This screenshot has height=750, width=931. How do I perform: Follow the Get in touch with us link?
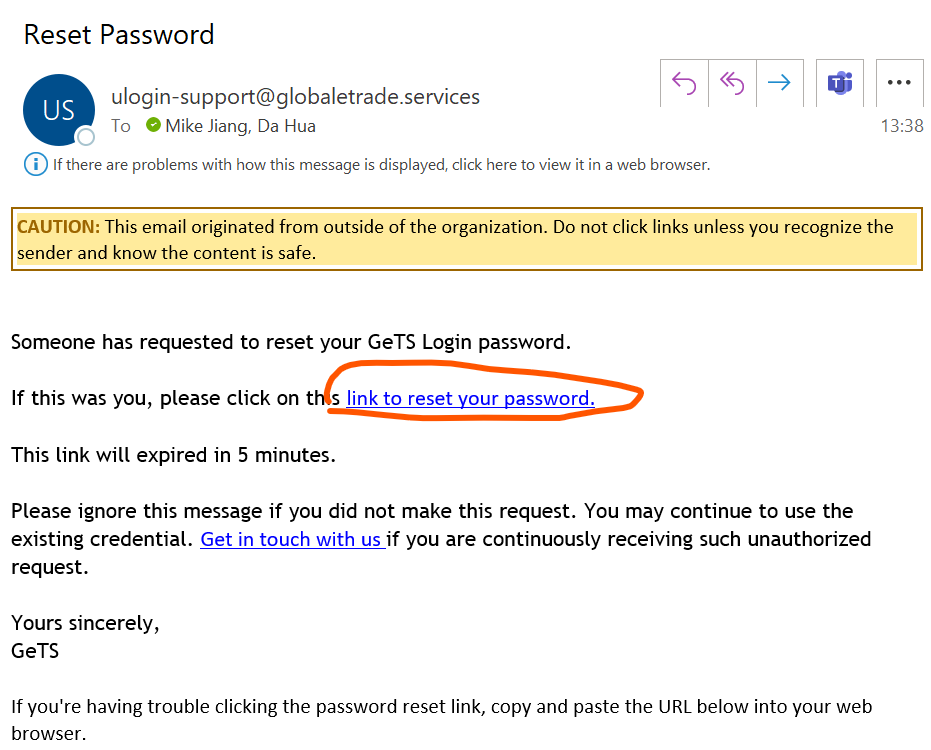tap(291, 539)
